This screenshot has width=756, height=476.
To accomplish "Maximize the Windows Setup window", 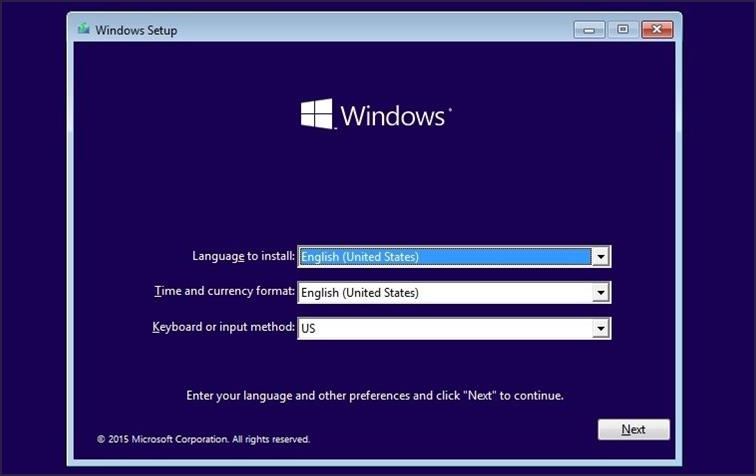I will click(x=622, y=29).
